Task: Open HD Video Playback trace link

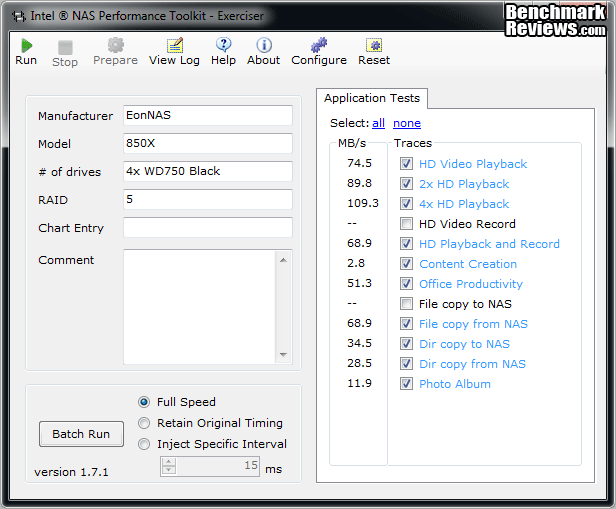Action: point(473,164)
